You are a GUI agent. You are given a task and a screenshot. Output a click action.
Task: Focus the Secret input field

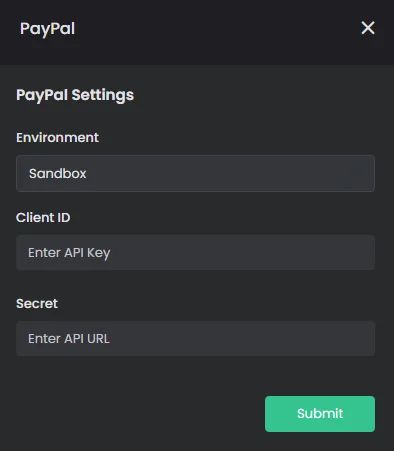pyautogui.click(x=195, y=339)
